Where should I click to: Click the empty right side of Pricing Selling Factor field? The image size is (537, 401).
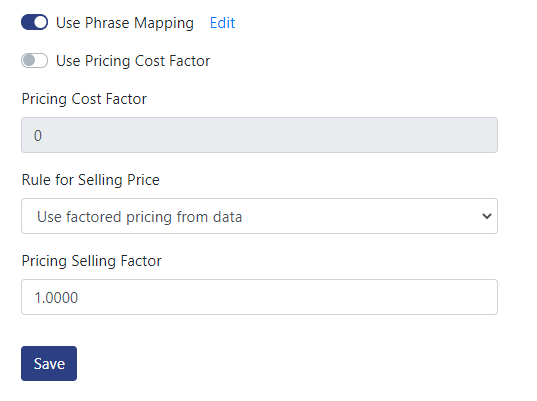(x=377, y=297)
